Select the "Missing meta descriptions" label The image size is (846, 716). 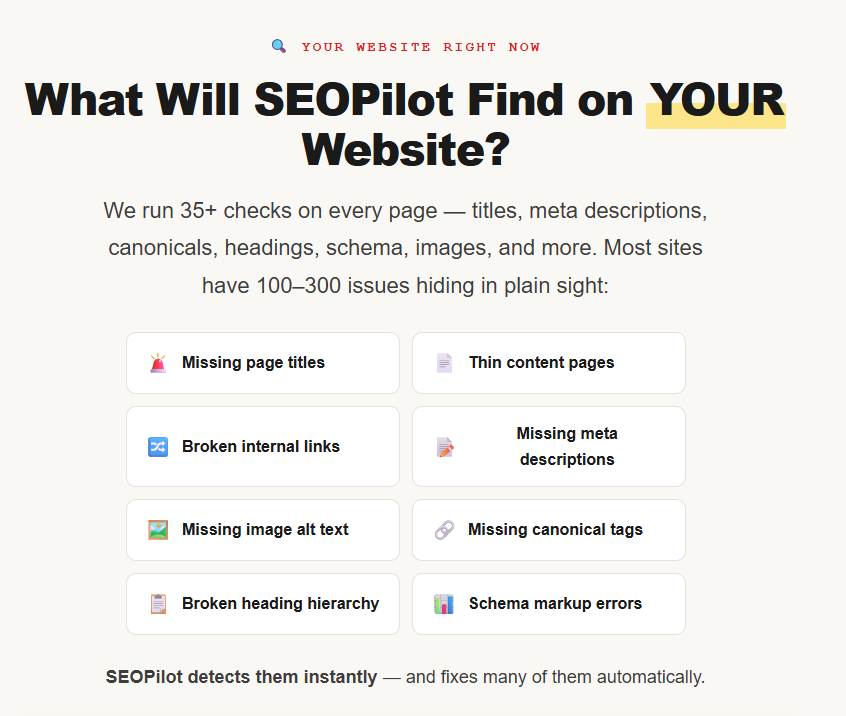tap(567, 447)
